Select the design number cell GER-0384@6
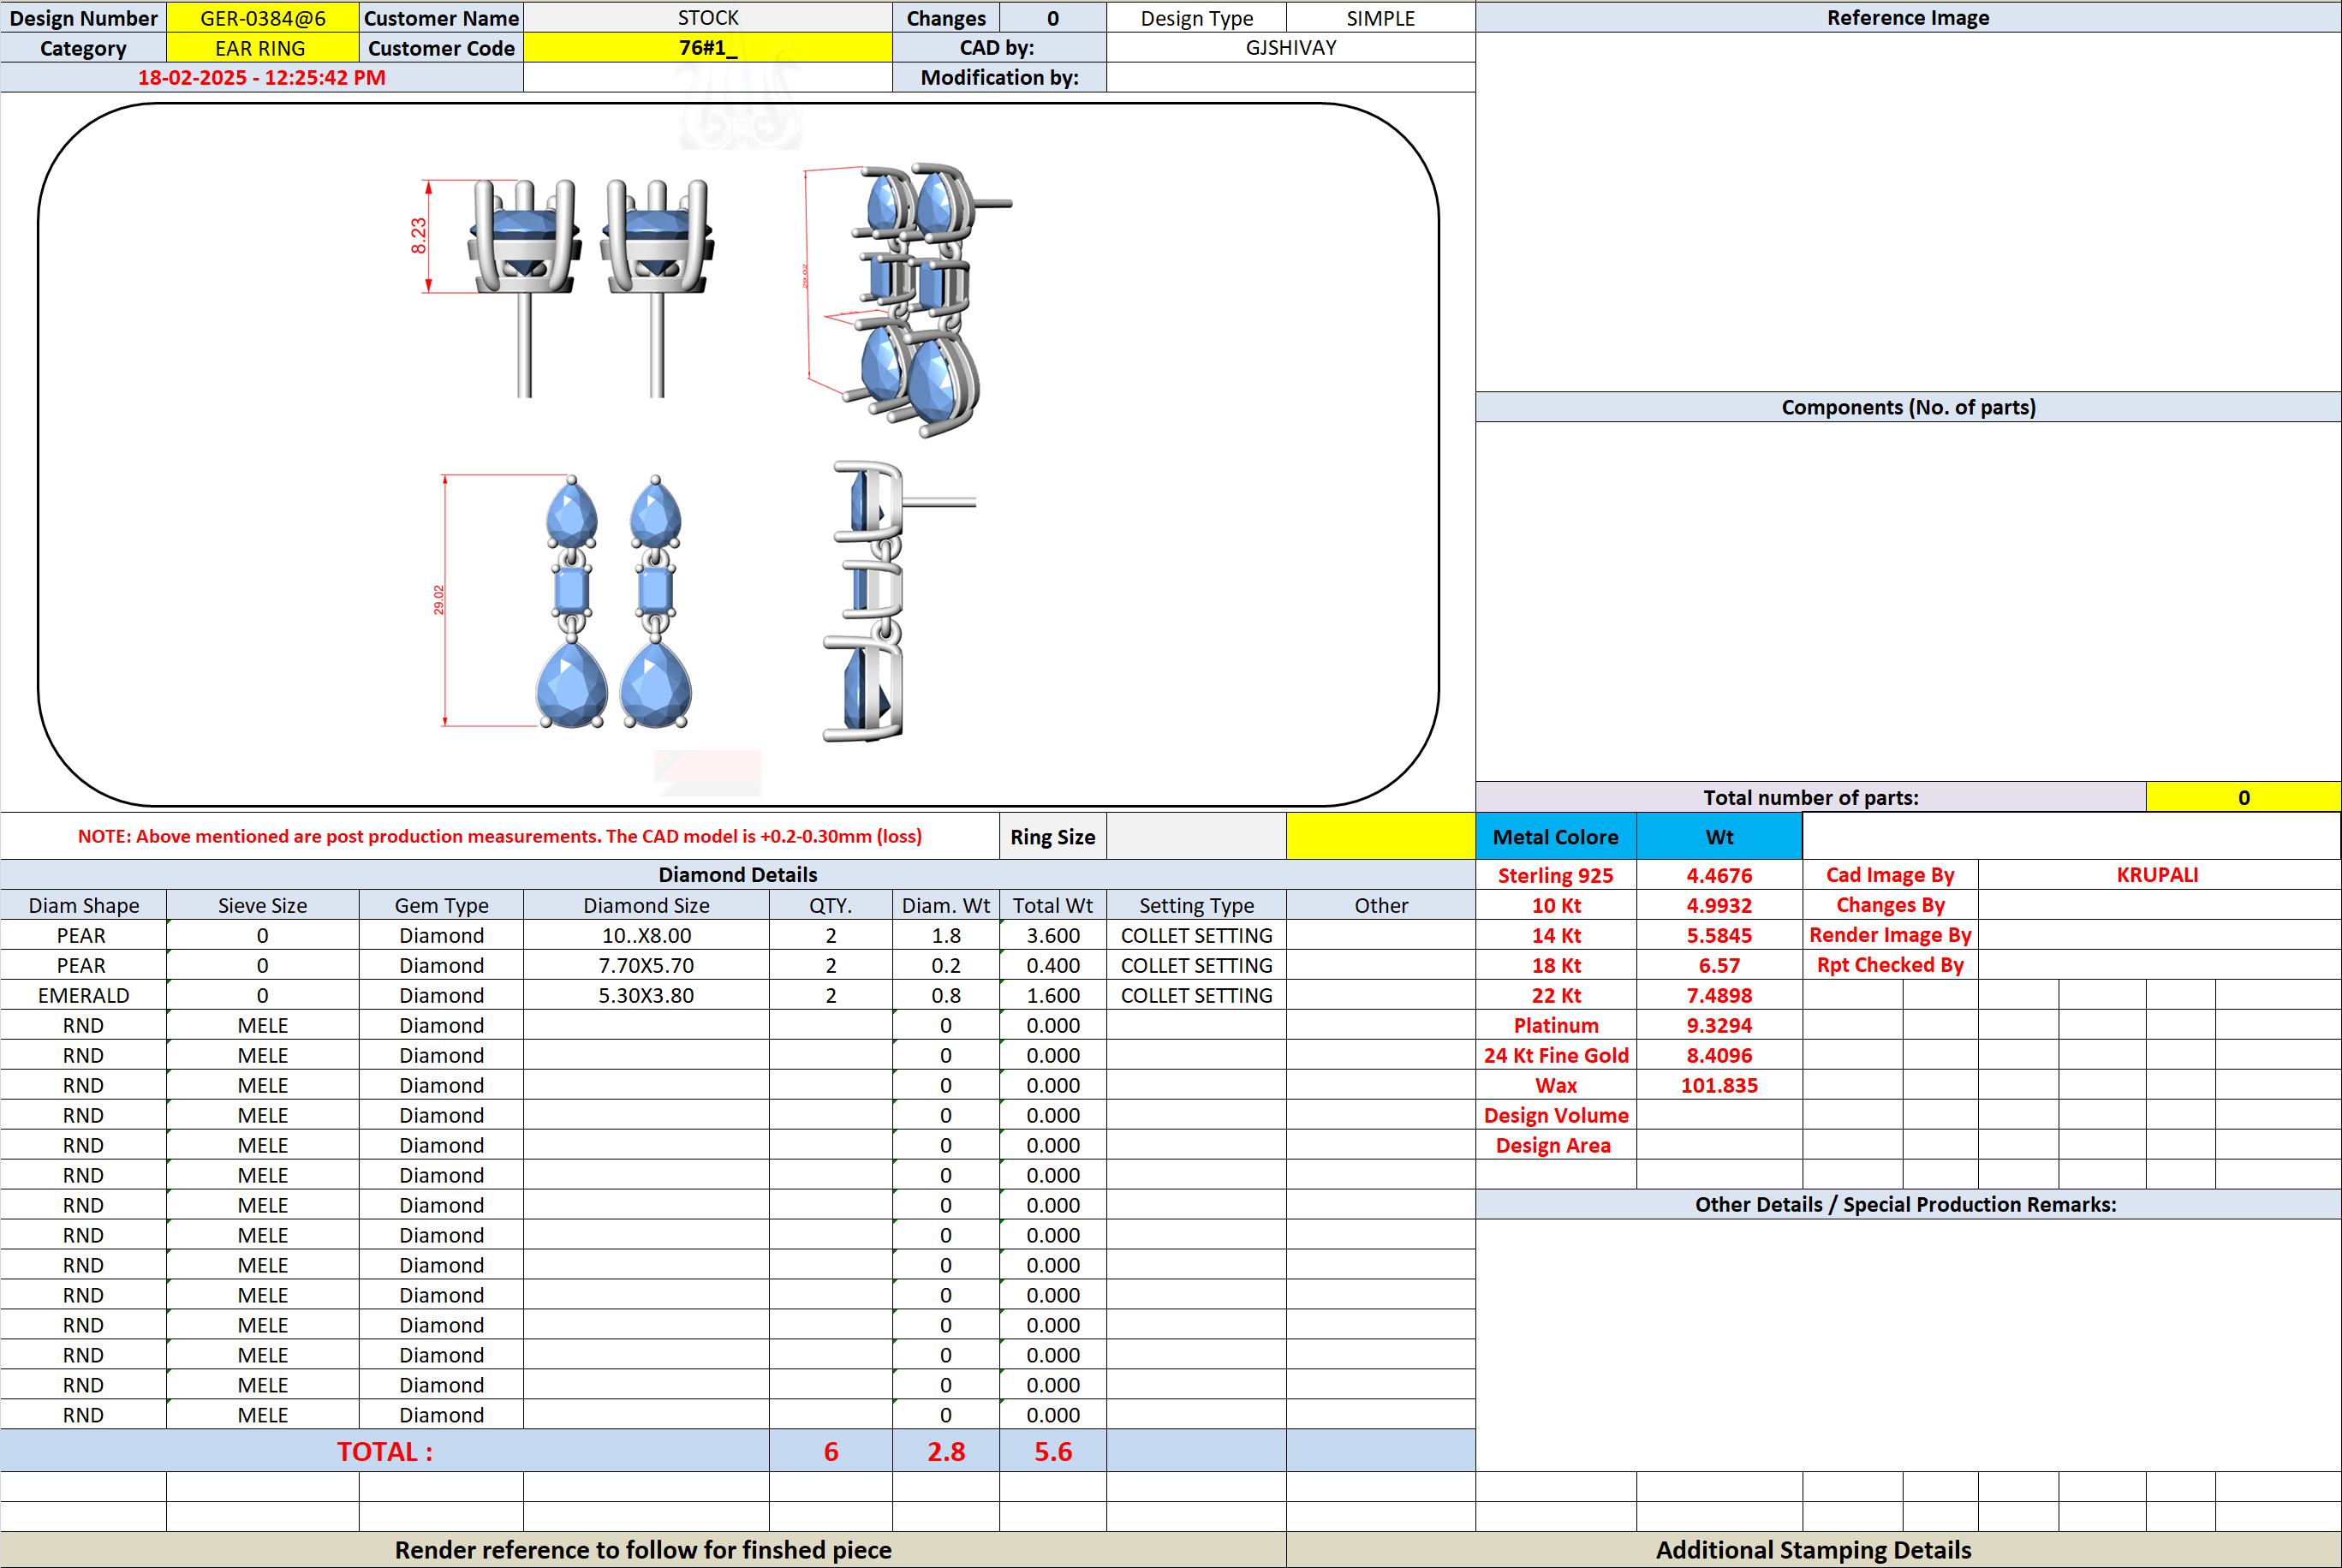Viewport: 2342px width, 1568px height. pyautogui.click(x=262, y=18)
